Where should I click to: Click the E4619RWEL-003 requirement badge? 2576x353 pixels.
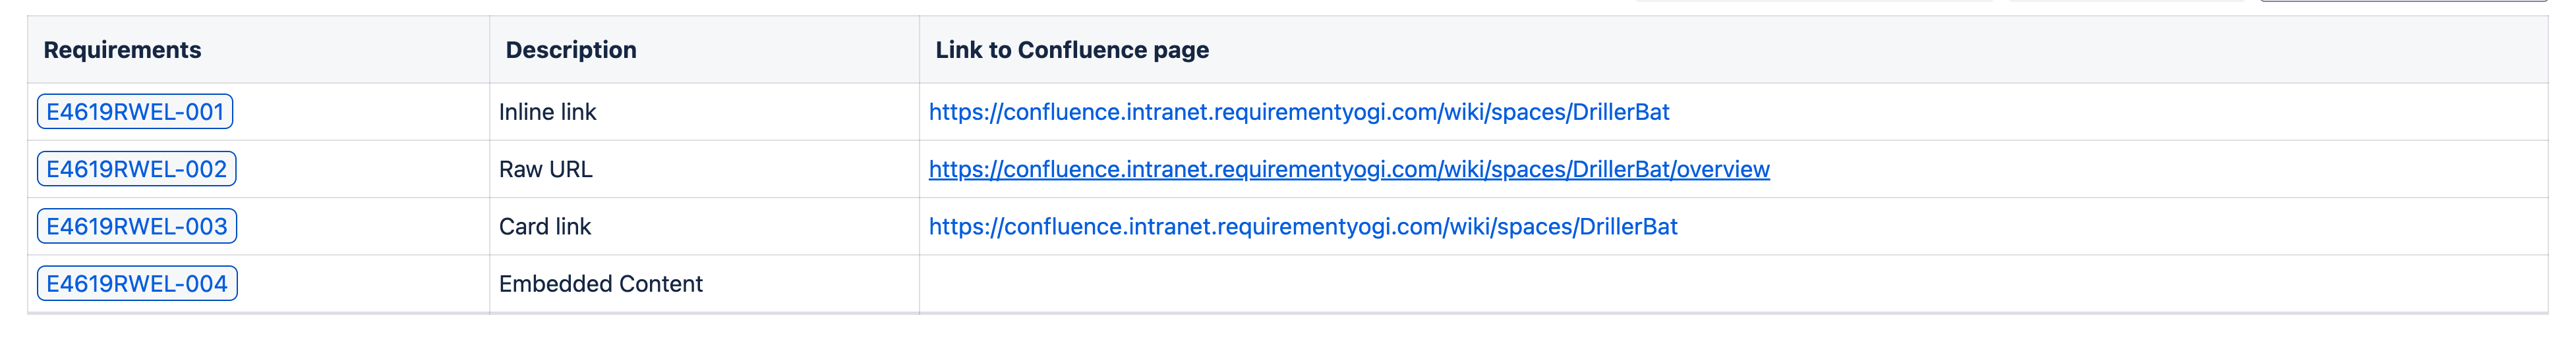pyautogui.click(x=137, y=226)
